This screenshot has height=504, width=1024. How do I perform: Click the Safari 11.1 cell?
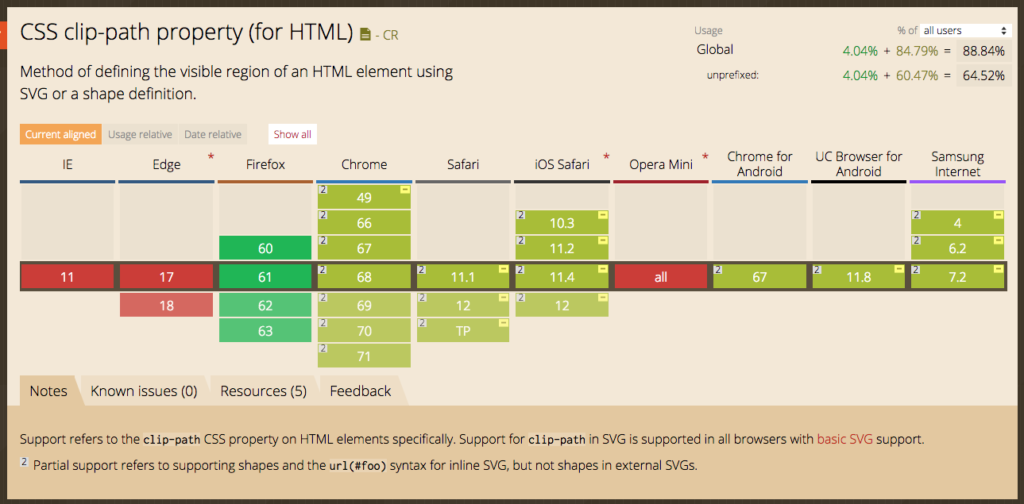click(463, 277)
